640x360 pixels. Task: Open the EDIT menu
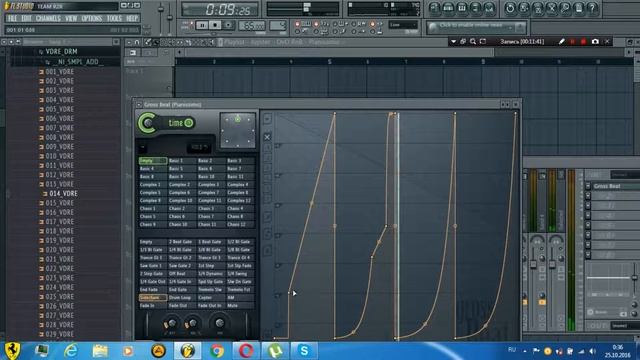[26, 18]
